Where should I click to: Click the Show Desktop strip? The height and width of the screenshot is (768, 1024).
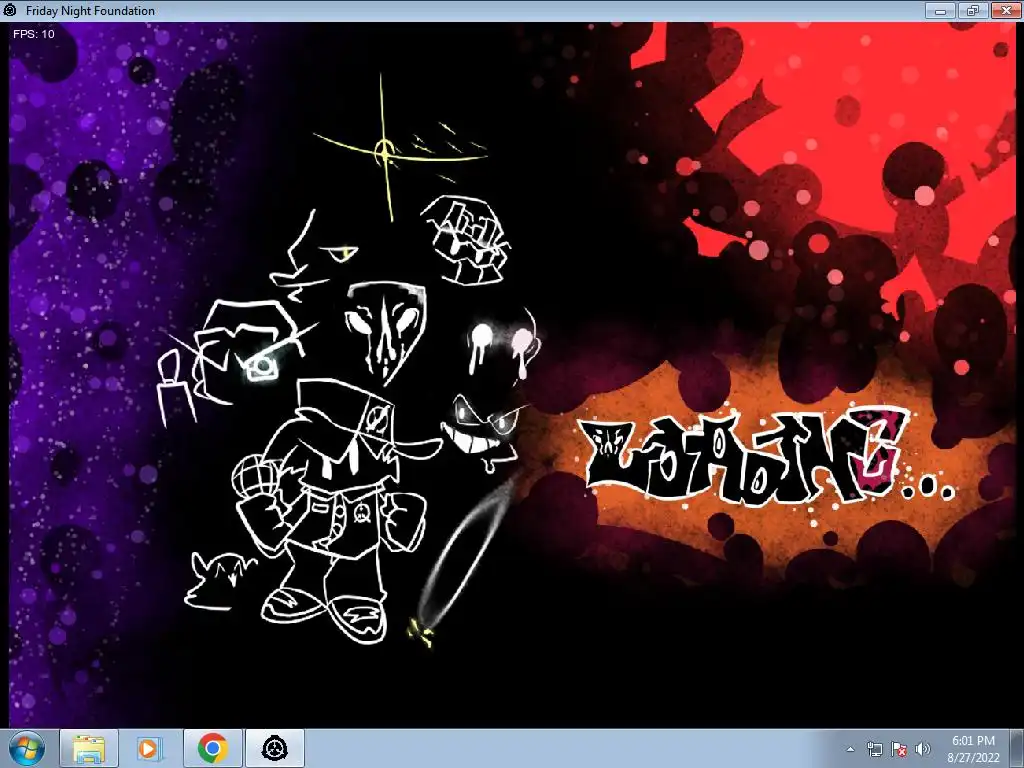1017,748
